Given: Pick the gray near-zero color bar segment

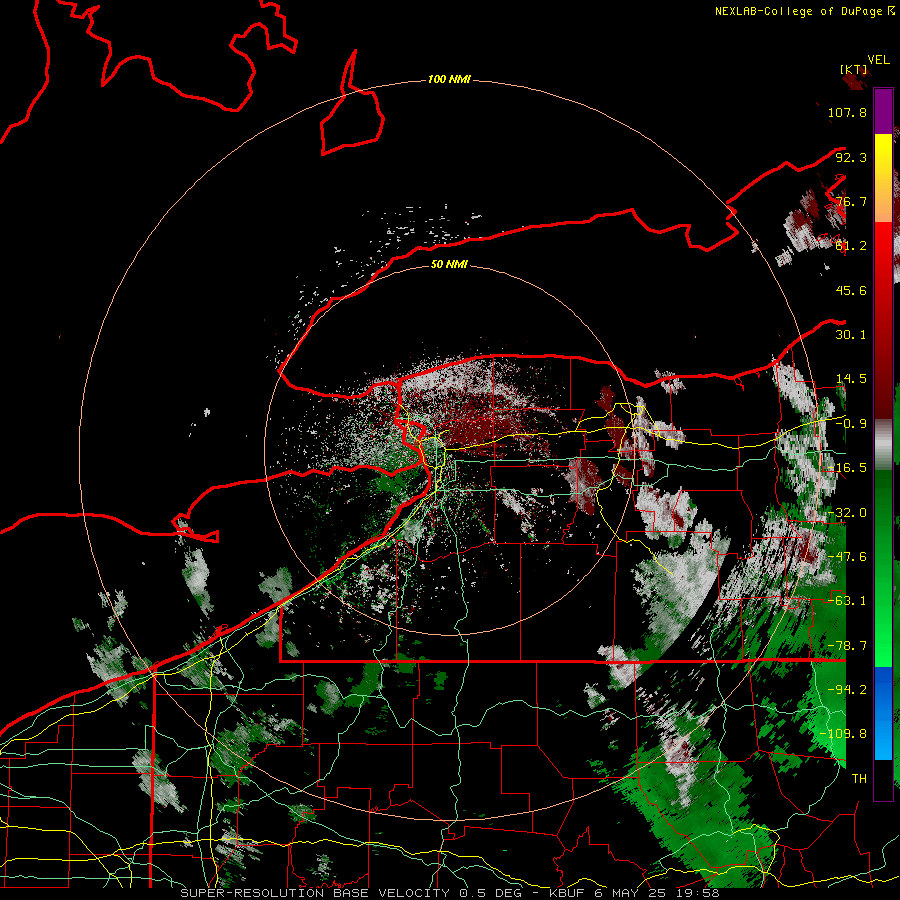Looking at the screenshot, I should coord(883,444).
